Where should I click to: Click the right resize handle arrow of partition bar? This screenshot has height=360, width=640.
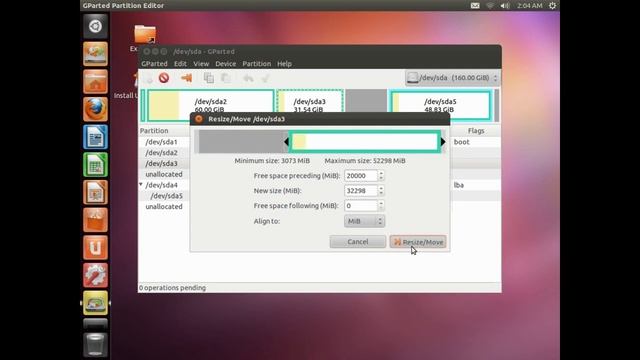[443, 142]
